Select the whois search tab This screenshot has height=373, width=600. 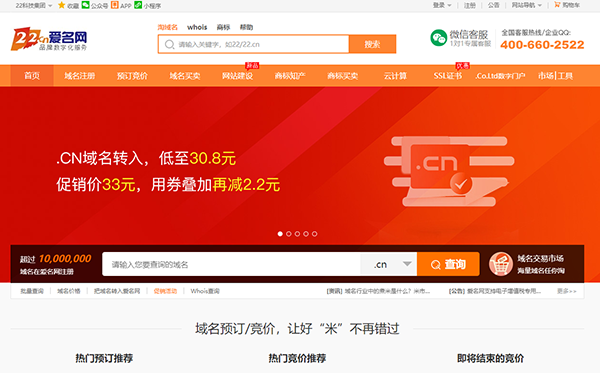tap(197, 27)
